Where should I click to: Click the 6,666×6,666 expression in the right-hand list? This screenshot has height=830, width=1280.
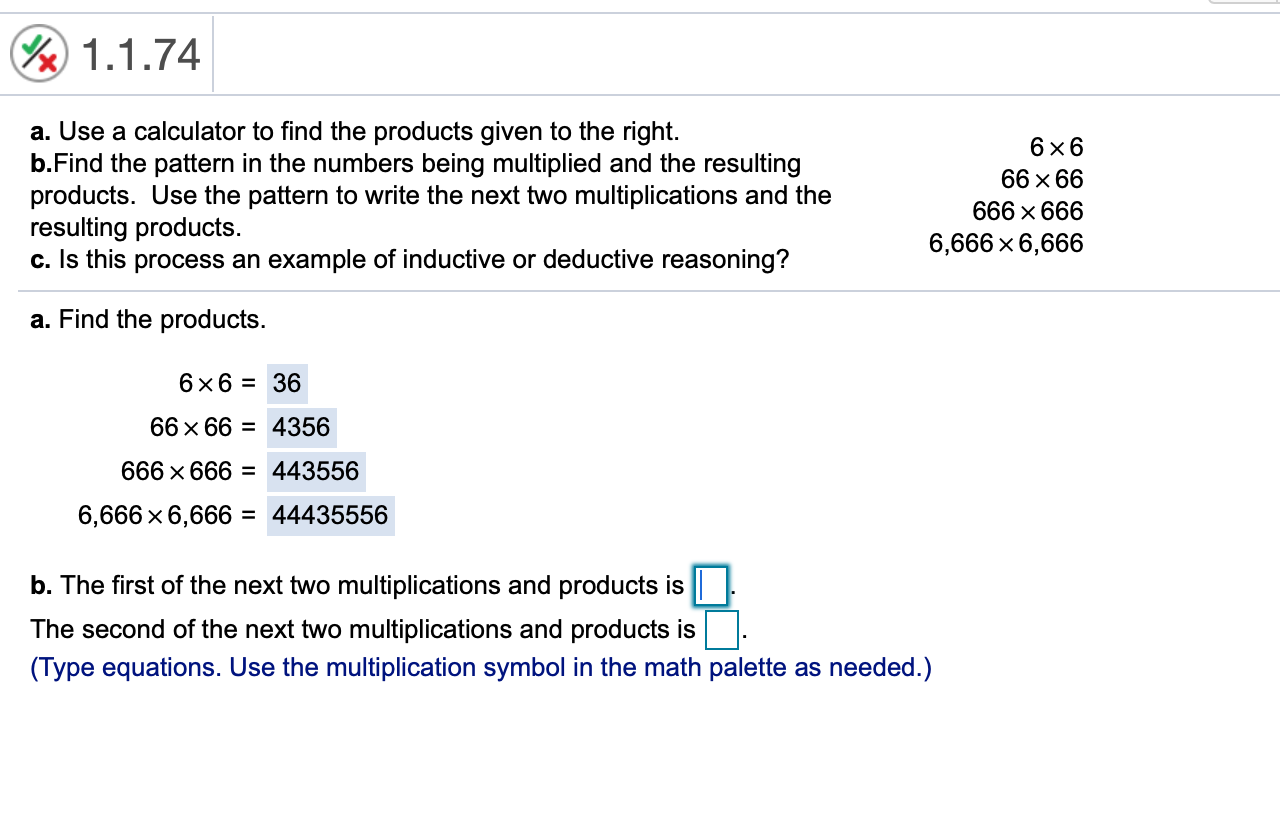(x=1006, y=243)
